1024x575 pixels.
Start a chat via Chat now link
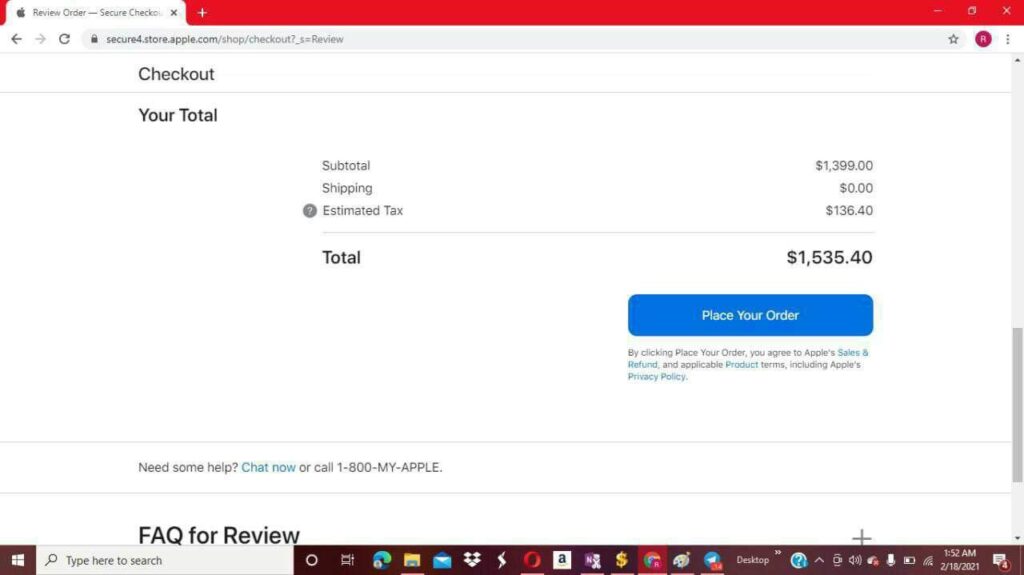(x=268, y=467)
